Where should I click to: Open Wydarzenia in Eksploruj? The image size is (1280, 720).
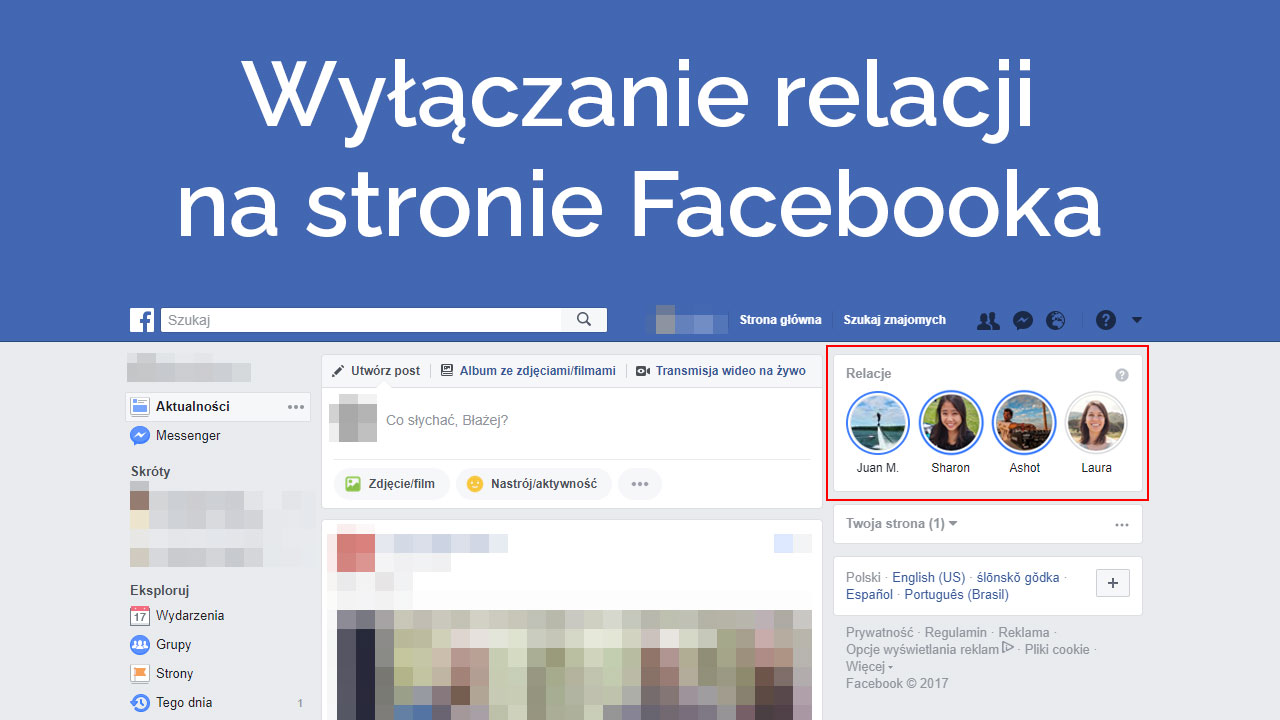(190, 616)
